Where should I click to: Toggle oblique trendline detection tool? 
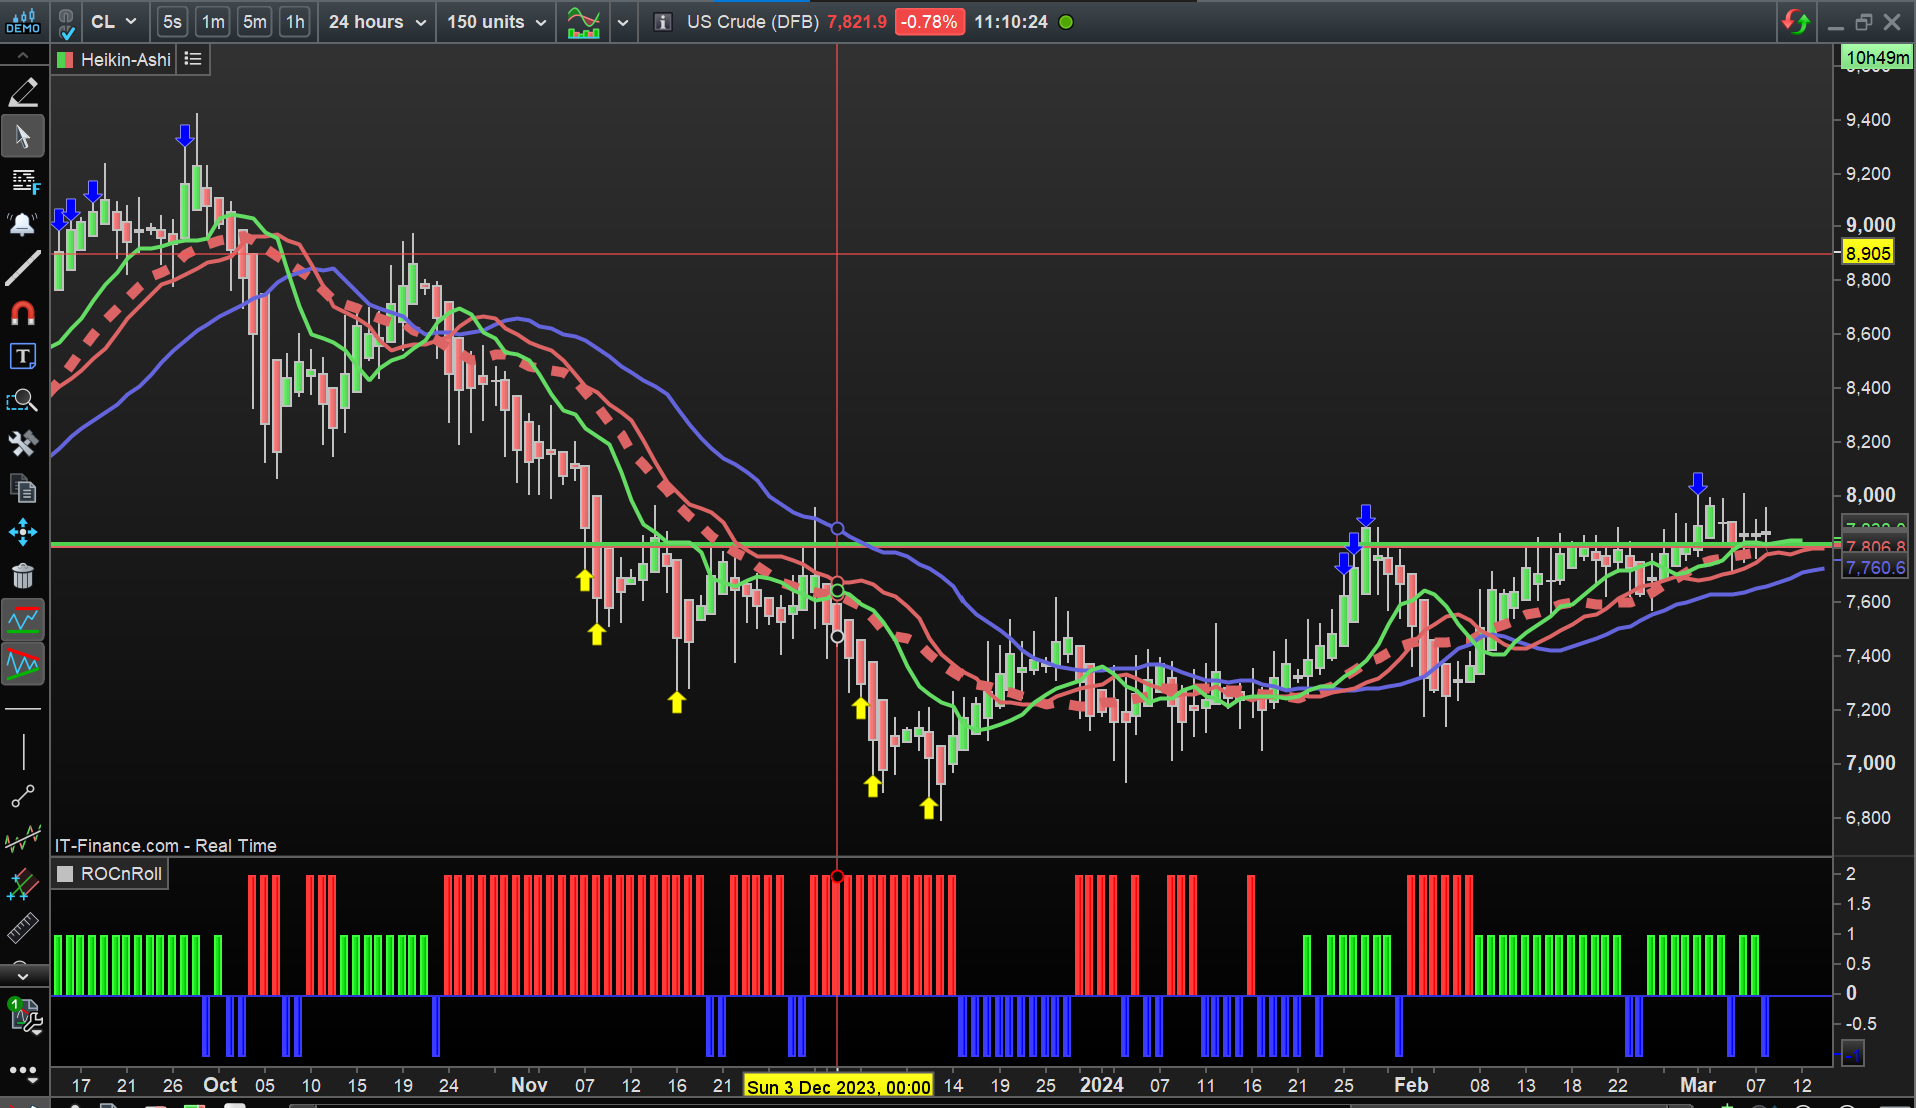coord(23,664)
